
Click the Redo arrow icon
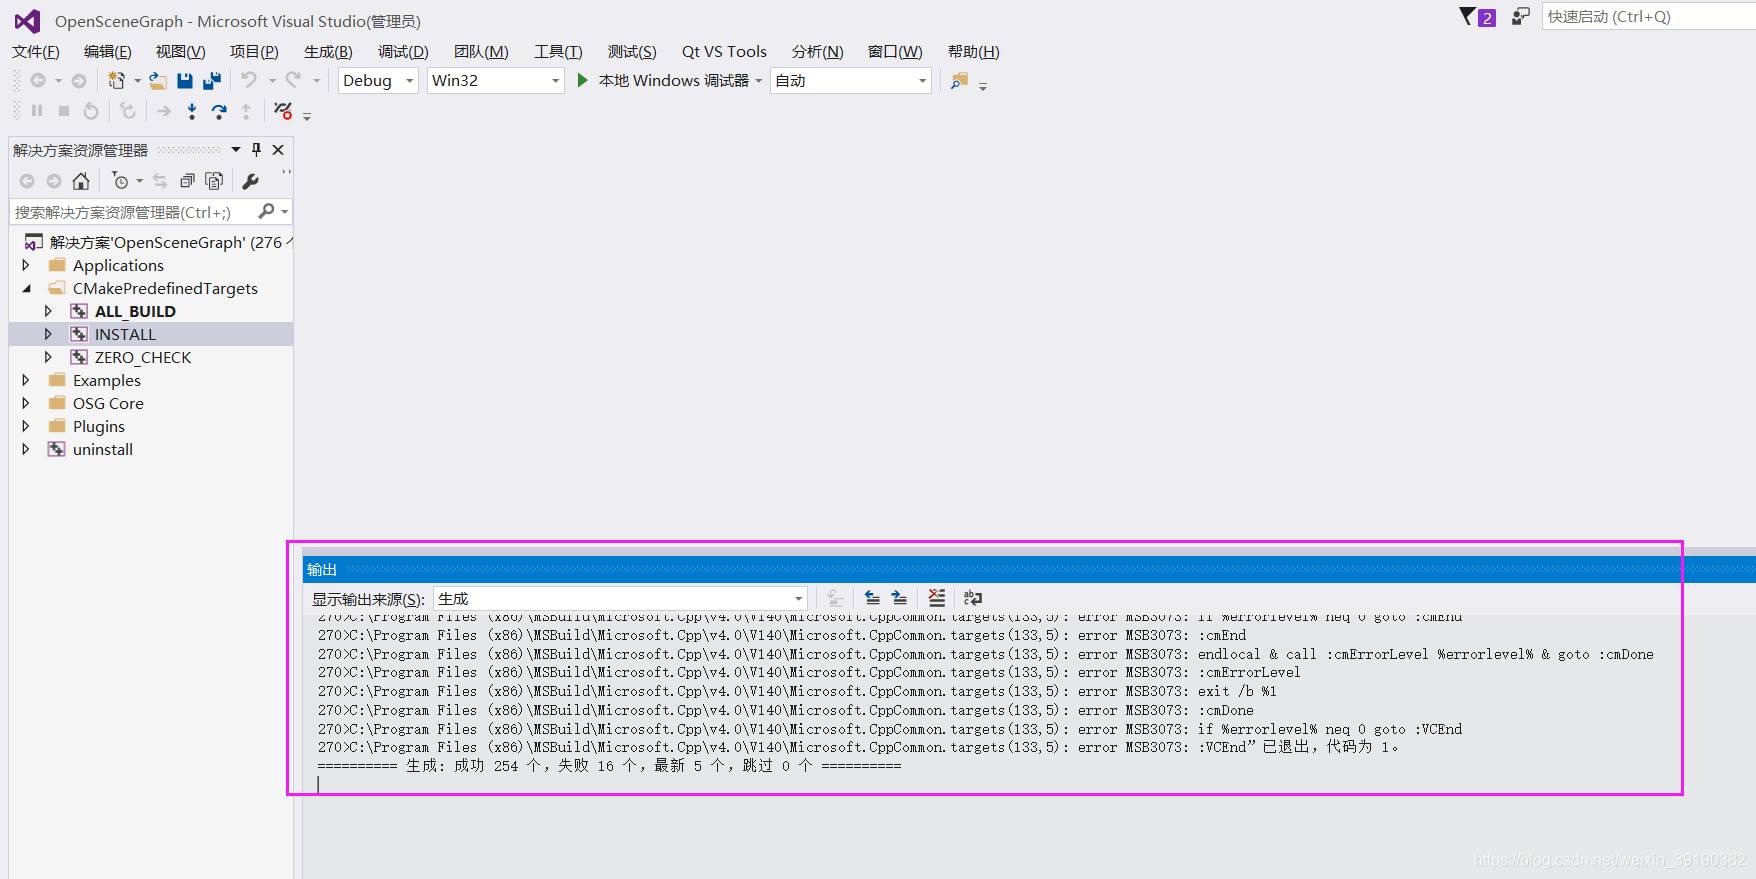tap(293, 80)
